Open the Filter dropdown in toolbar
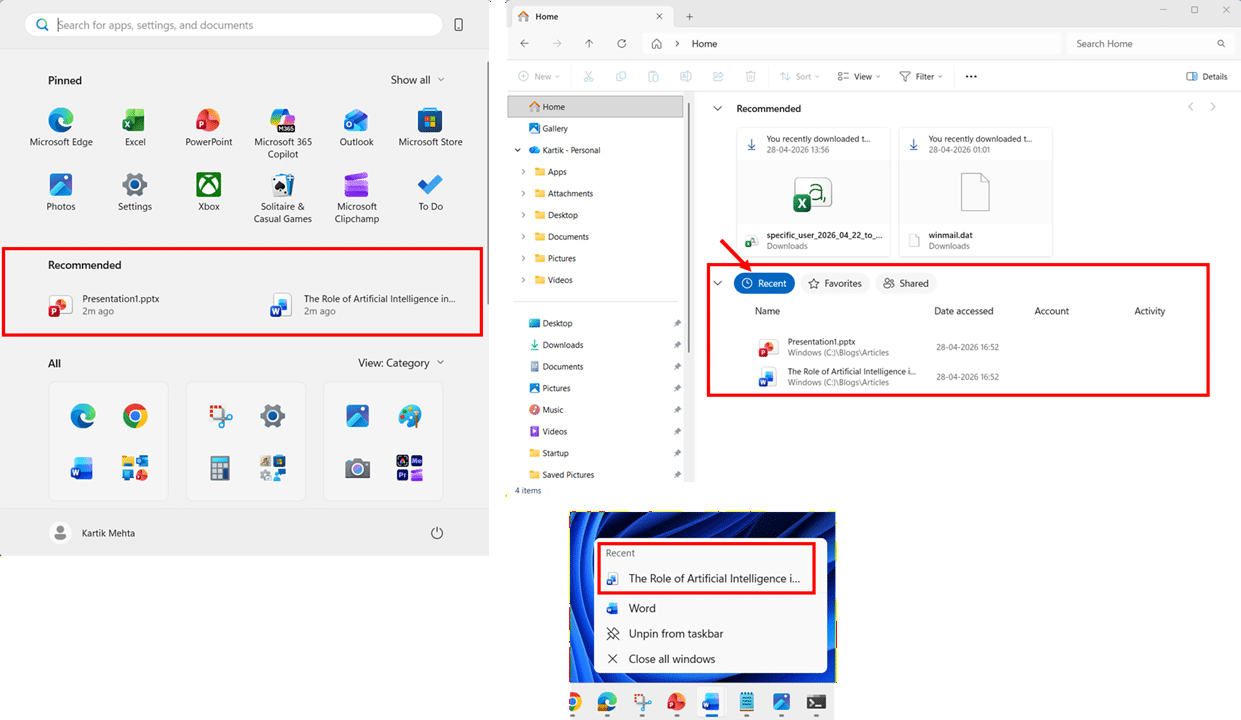The width and height of the screenshot is (1241, 720). click(x=921, y=76)
